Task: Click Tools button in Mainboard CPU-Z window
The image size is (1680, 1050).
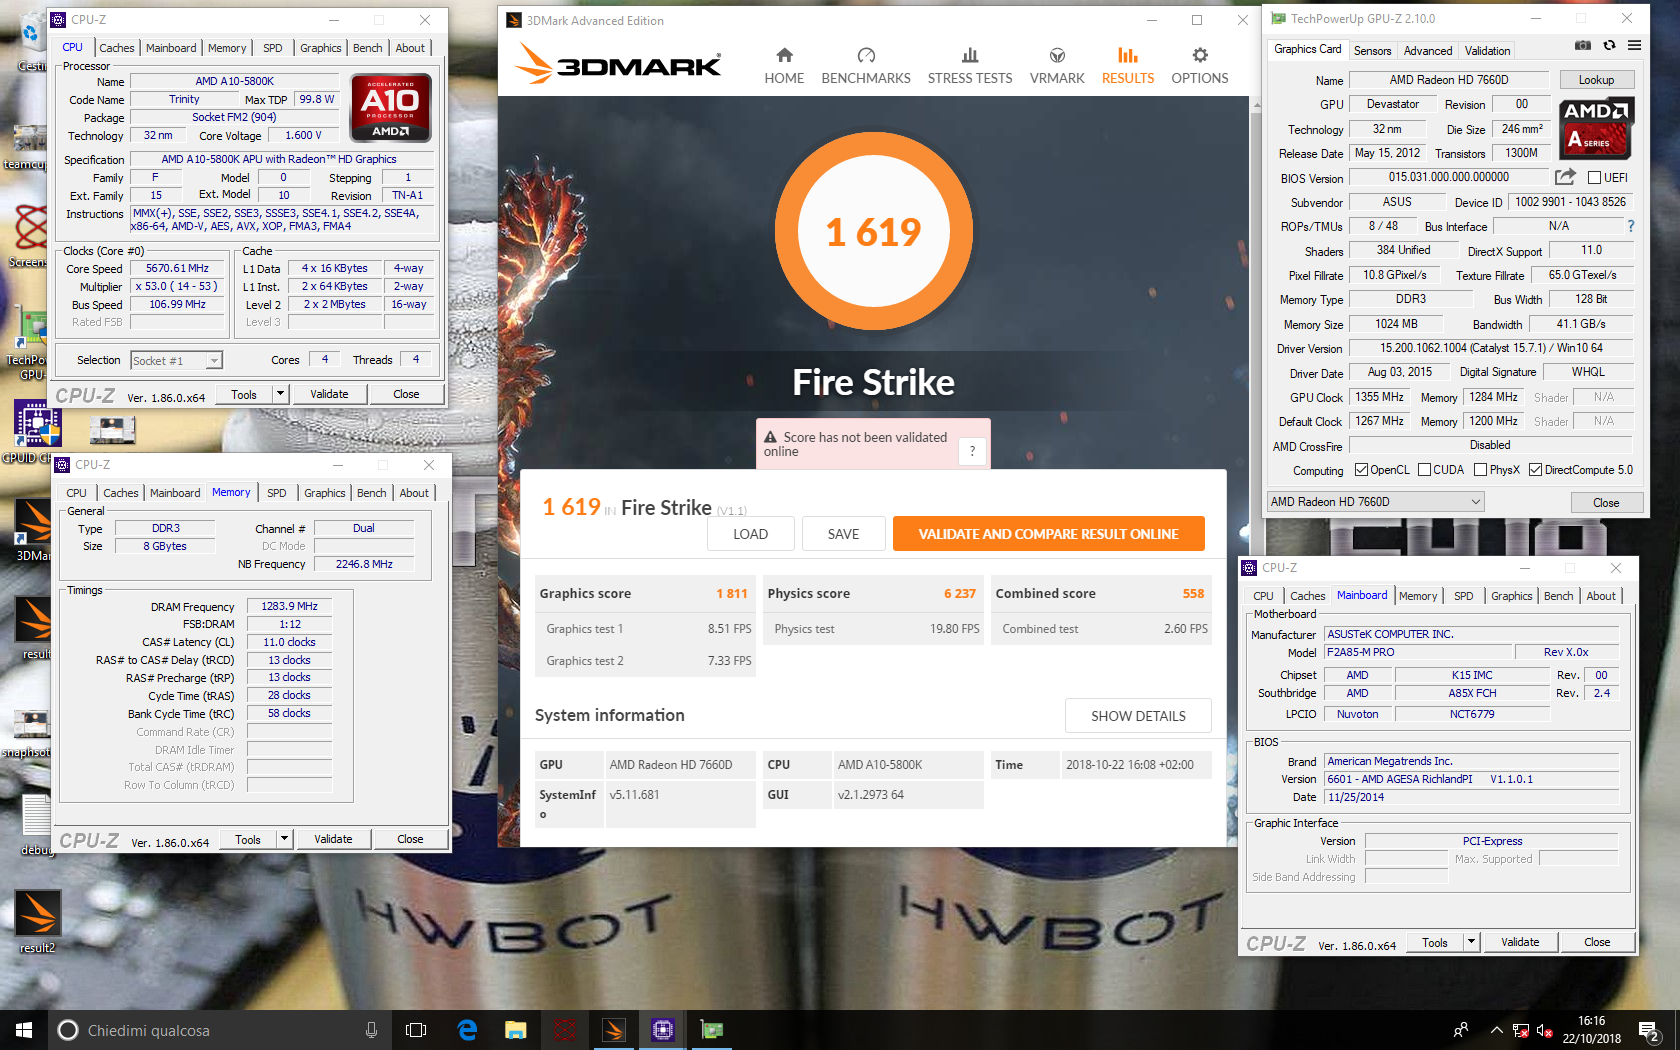Action: (1435, 942)
